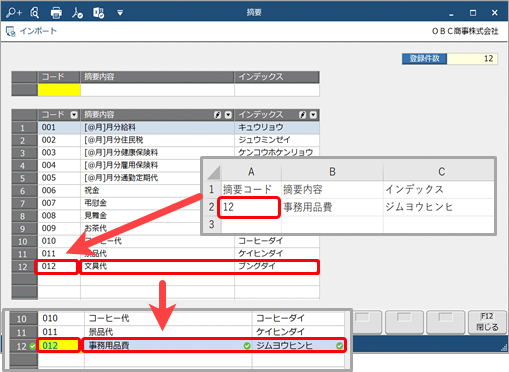Click the インデックス column edit pencil icon

[x=302, y=115]
